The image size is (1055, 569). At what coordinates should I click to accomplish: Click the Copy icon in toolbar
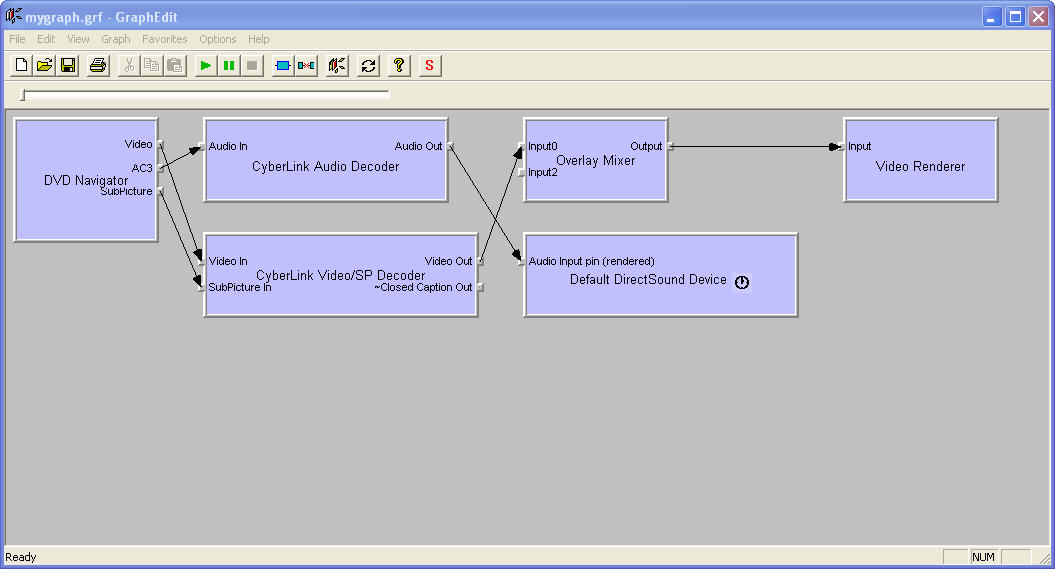tap(152, 65)
